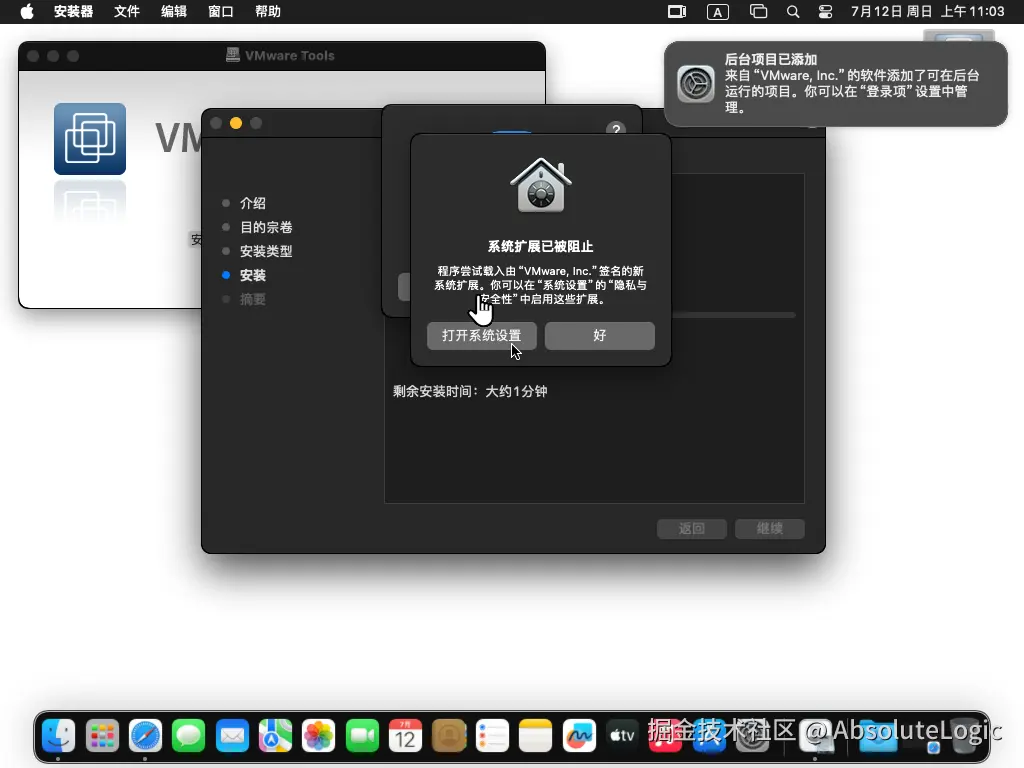
Task: Open FaceTime from the Dock
Action: point(362,736)
